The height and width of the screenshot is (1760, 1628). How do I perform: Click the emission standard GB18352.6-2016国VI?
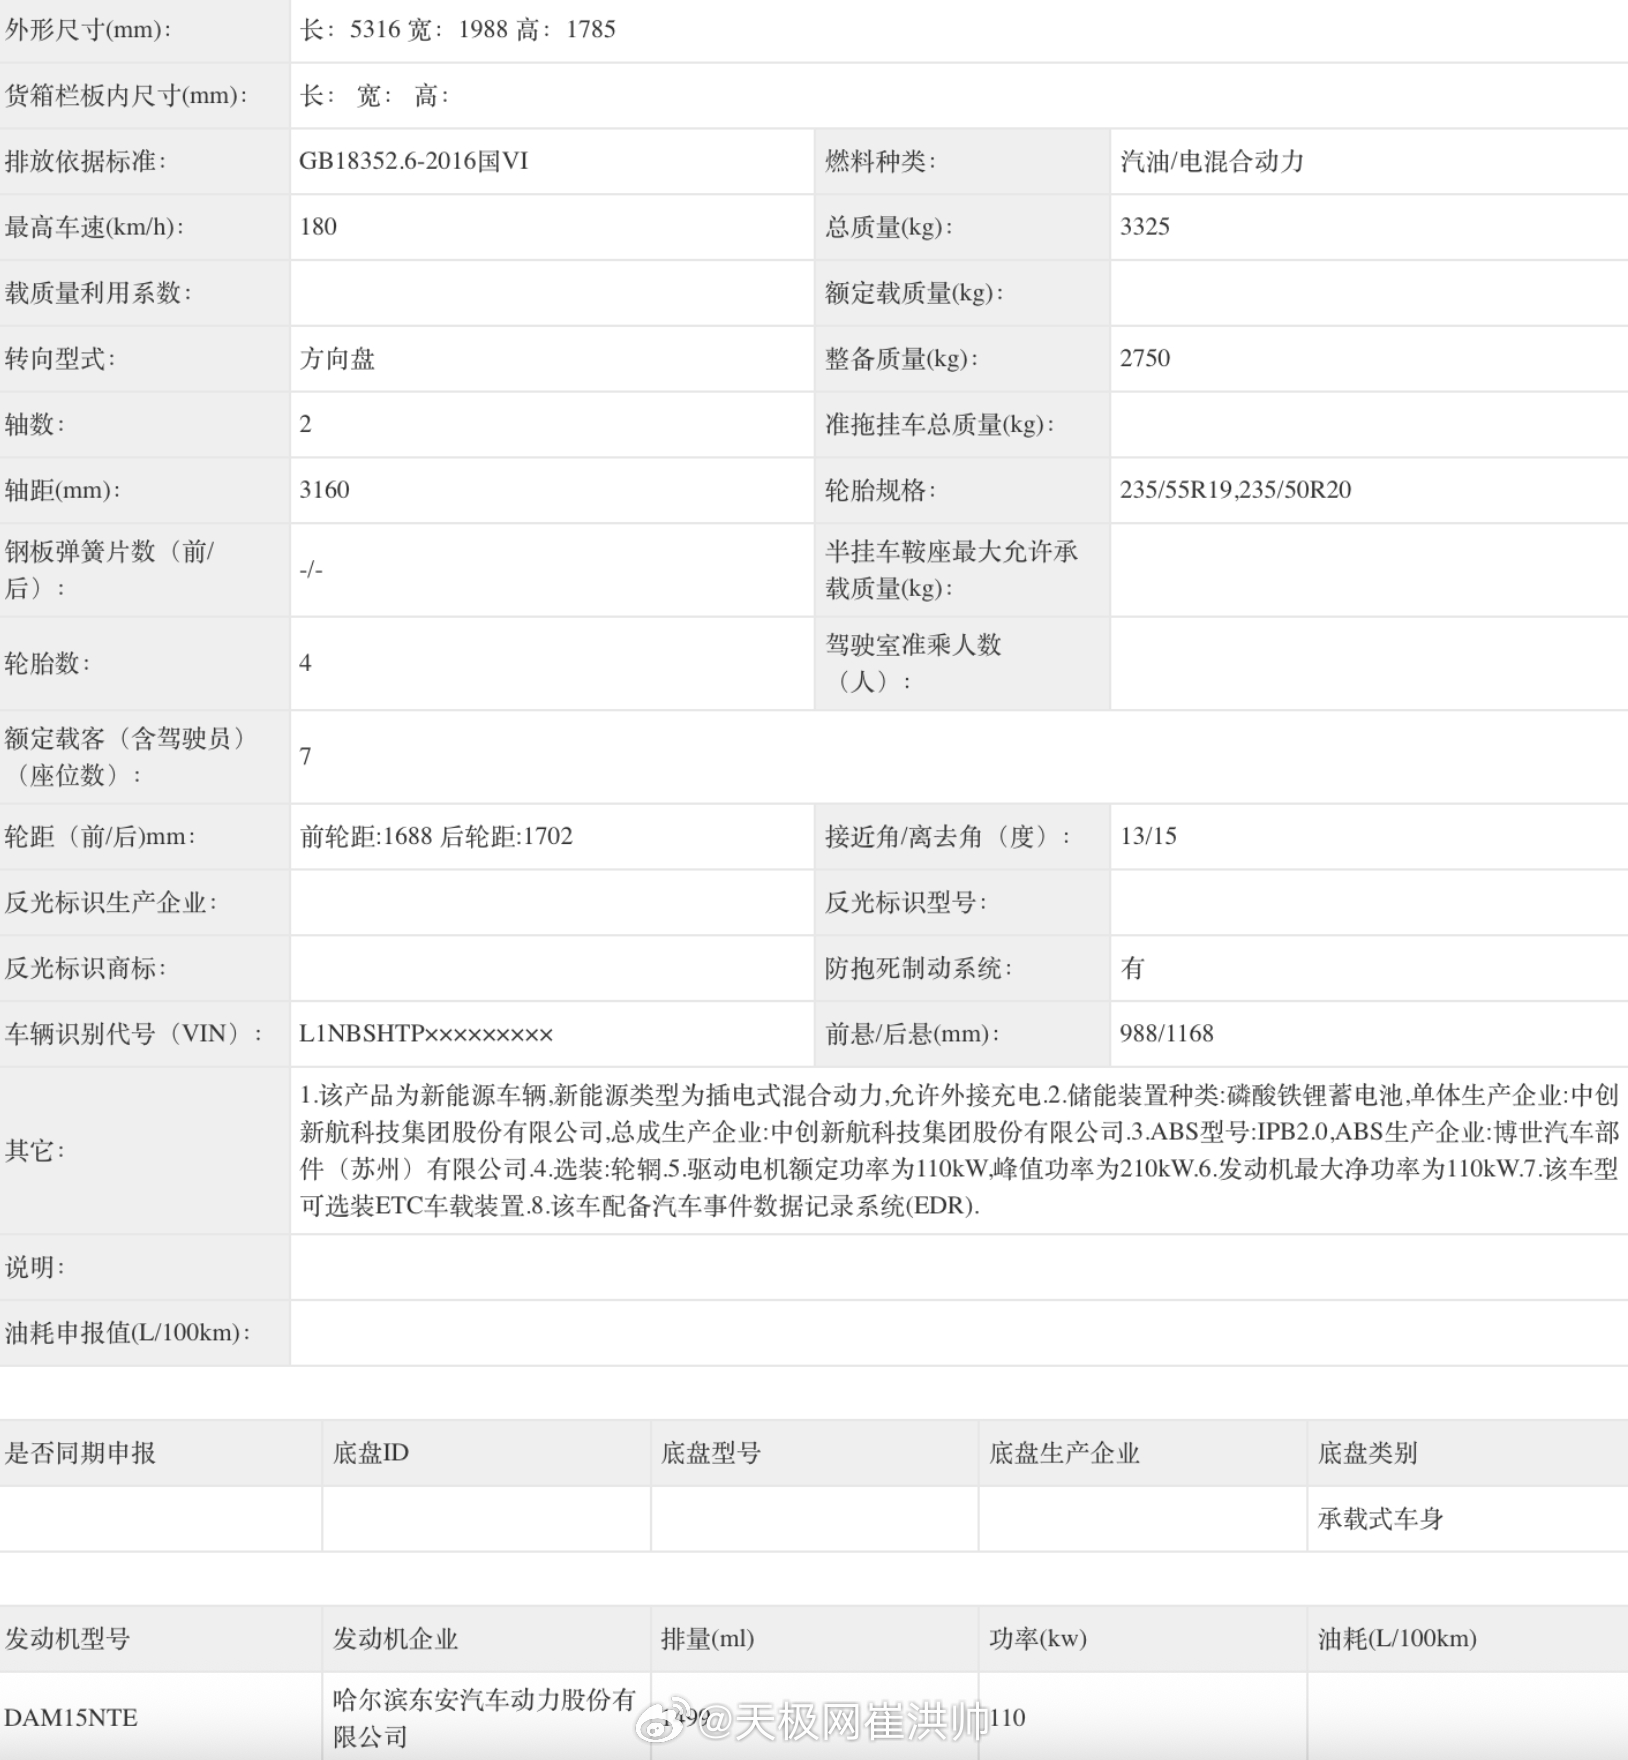point(413,161)
